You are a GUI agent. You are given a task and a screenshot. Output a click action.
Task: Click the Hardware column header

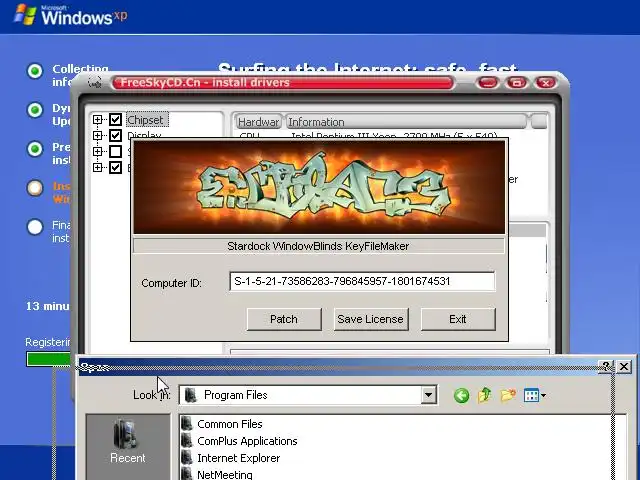[258, 122]
